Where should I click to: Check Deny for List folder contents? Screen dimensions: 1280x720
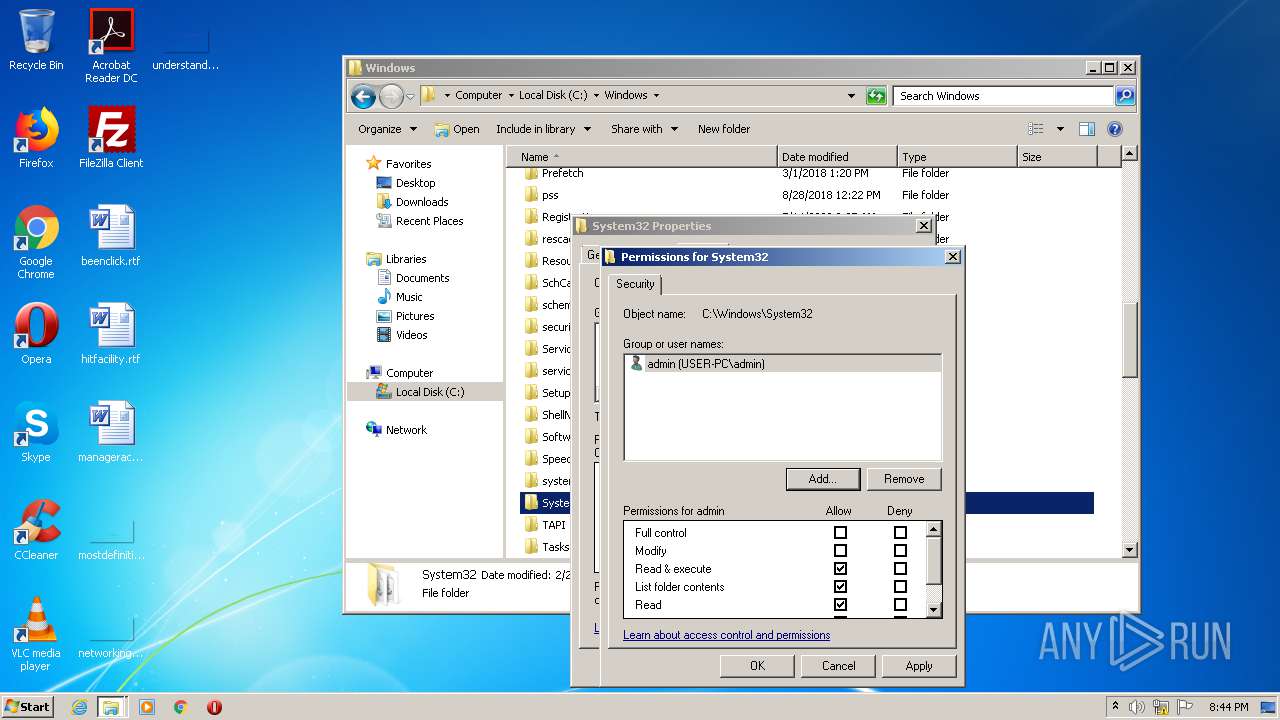pyautogui.click(x=900, y=587)
